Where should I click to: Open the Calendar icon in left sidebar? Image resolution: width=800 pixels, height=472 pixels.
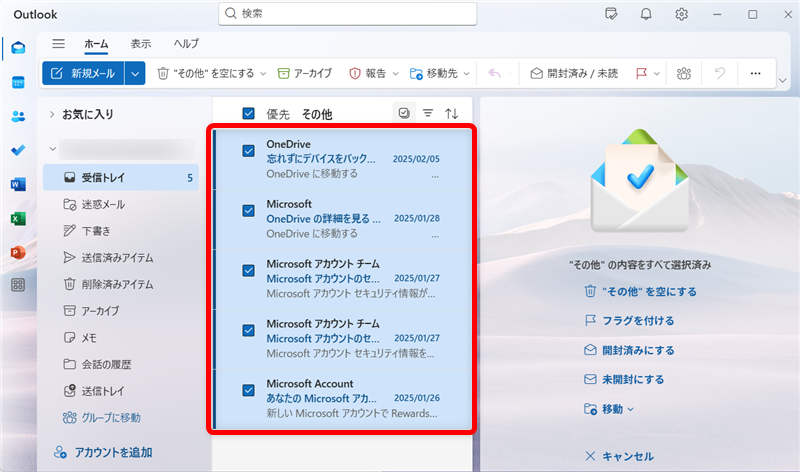18,82
